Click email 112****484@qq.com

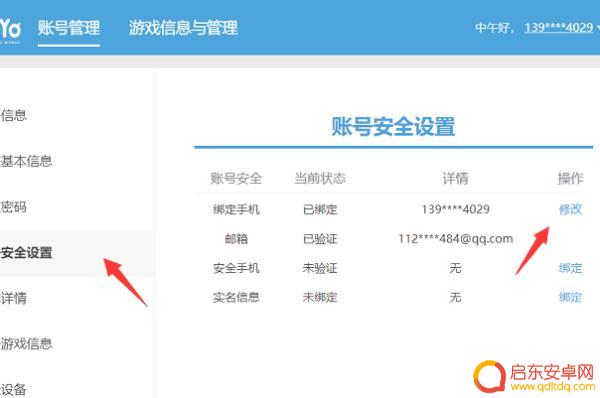(455, 239)
